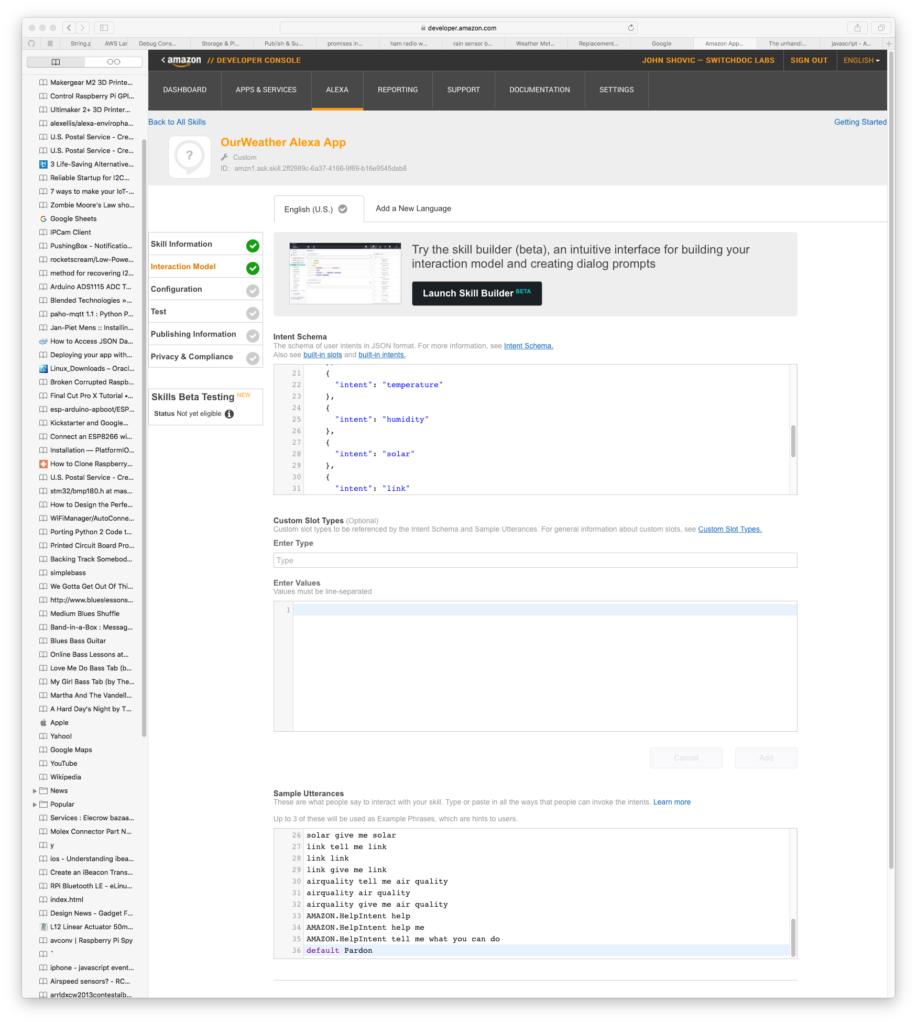Reload the page with the refresh icon
Image resolution: width=917 pixels, height=1024 pixels.
631,28
